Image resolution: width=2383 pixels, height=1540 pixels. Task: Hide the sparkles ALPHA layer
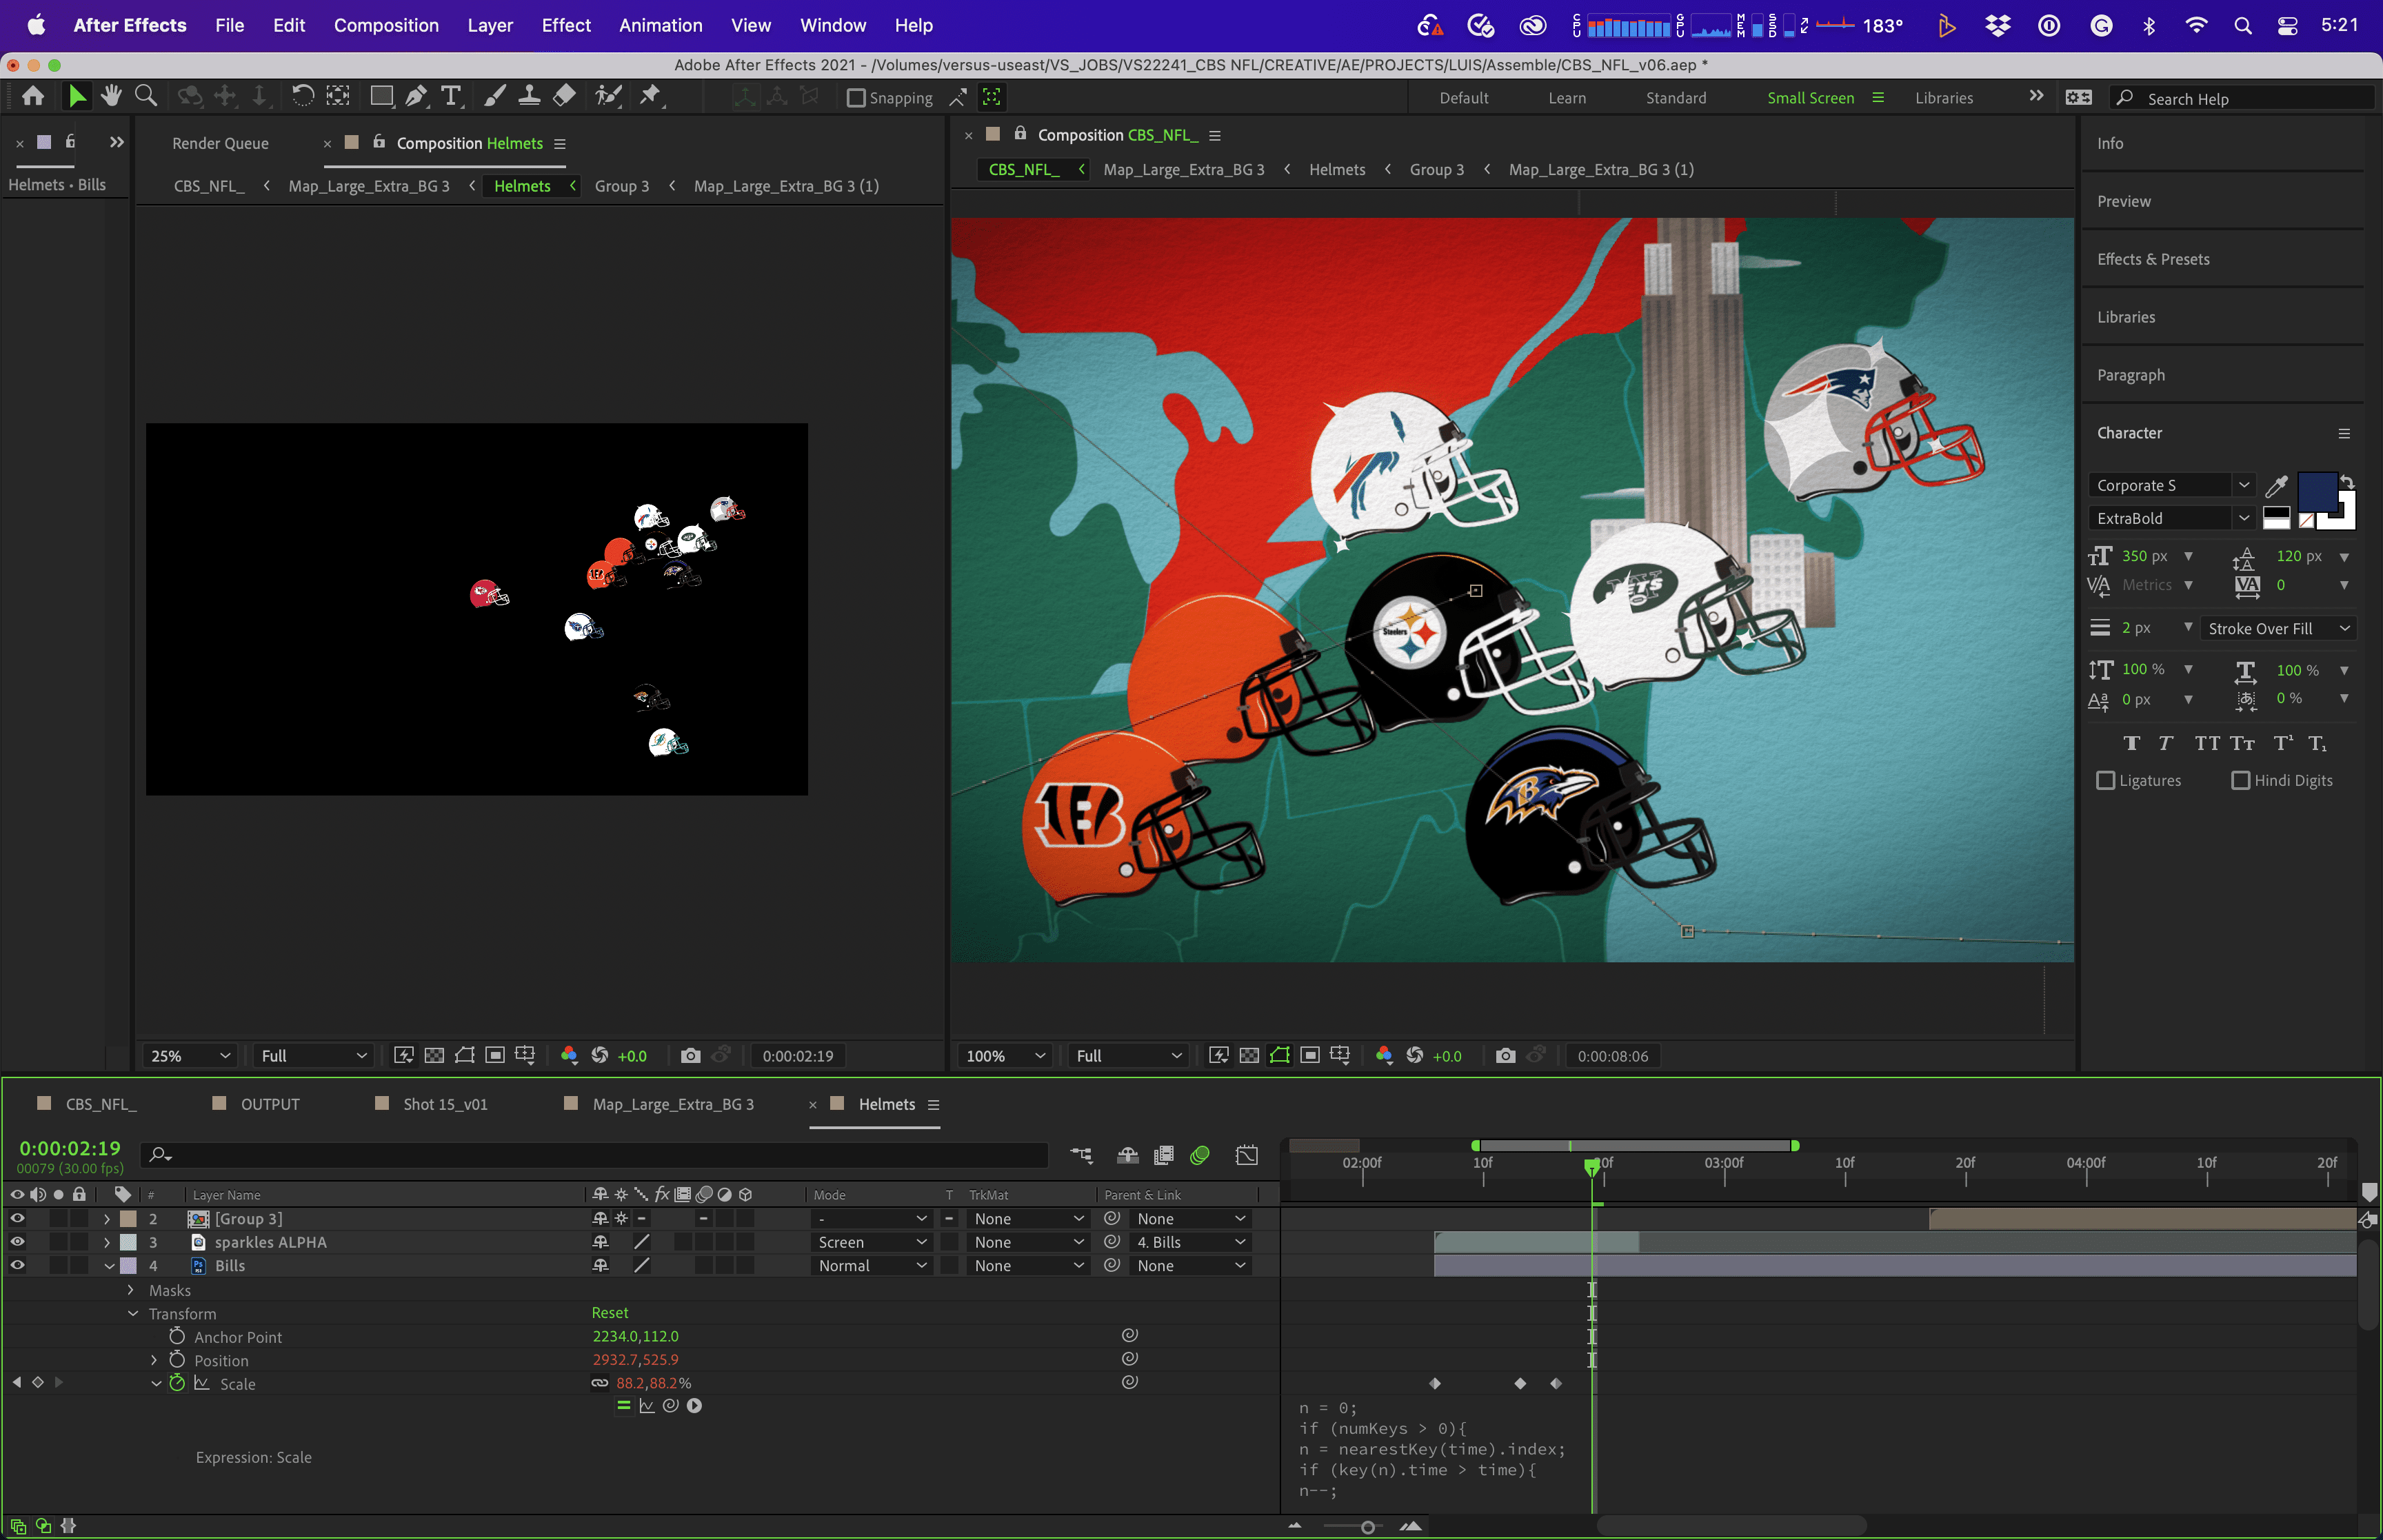pyautogui.click(x=17, y=1242)
